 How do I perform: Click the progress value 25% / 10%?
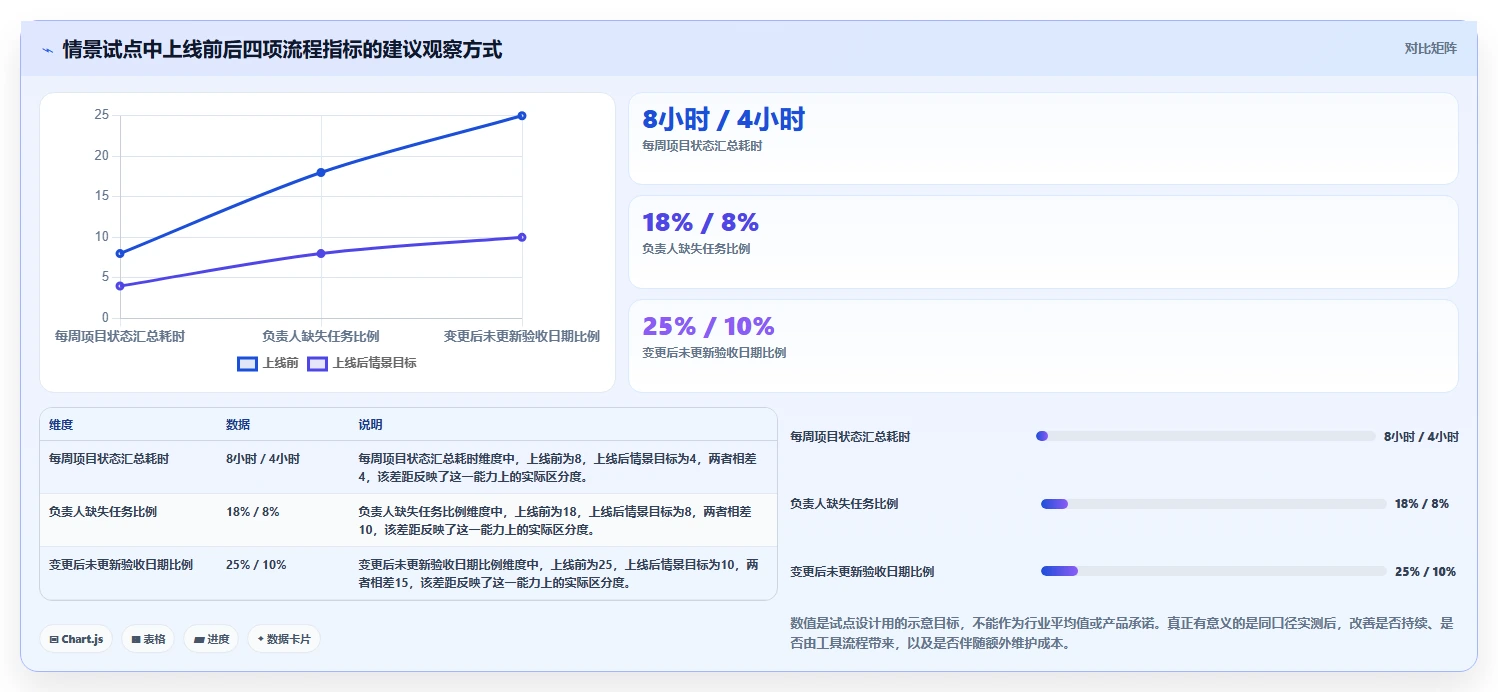coord(1425,572)
